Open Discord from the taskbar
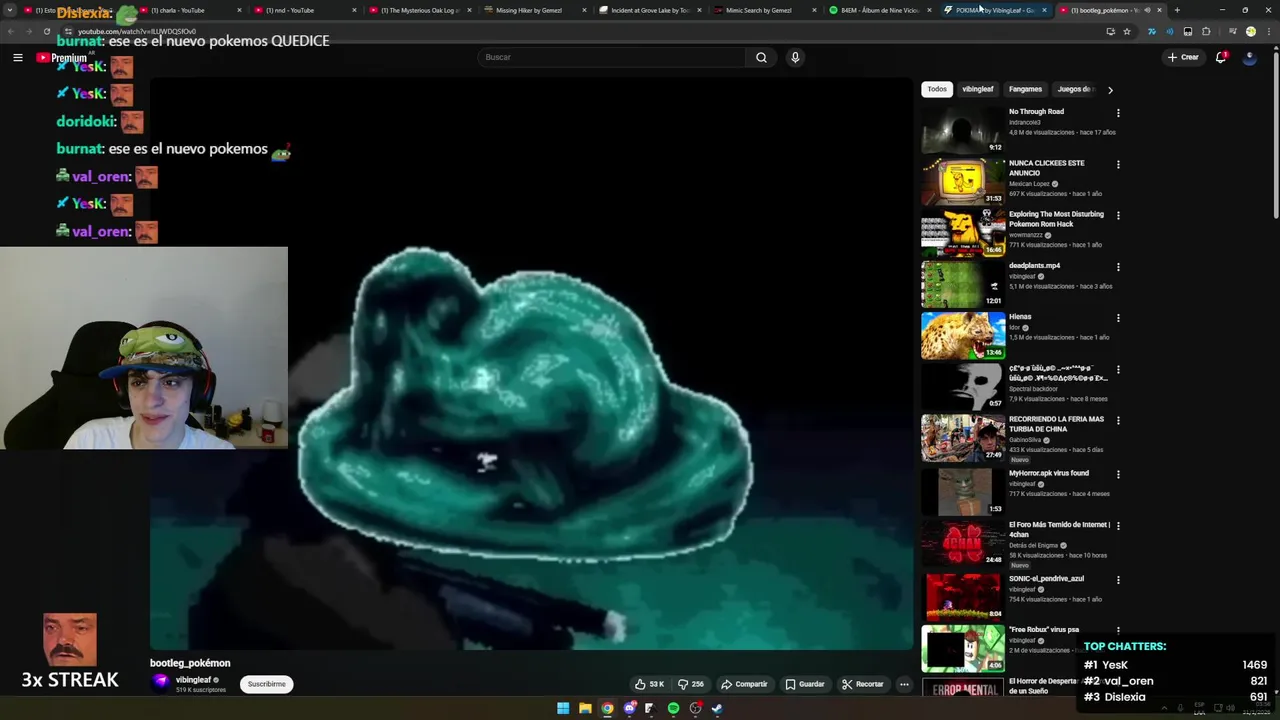 tap(629, 708)
